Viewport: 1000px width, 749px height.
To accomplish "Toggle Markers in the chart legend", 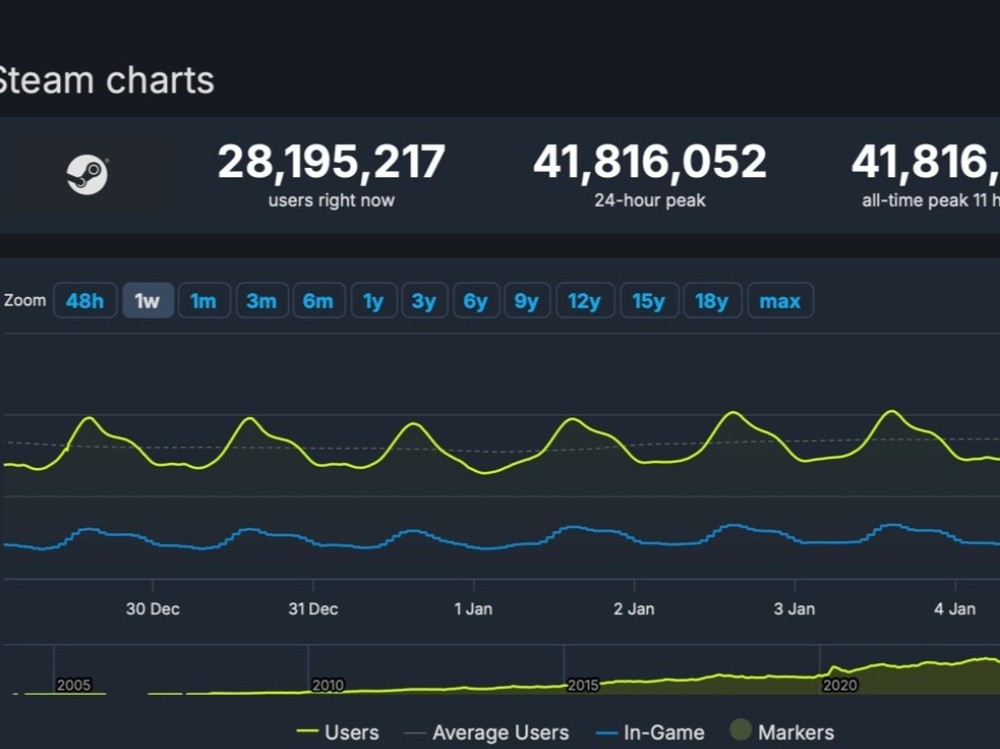I will (x=782, y=733).
